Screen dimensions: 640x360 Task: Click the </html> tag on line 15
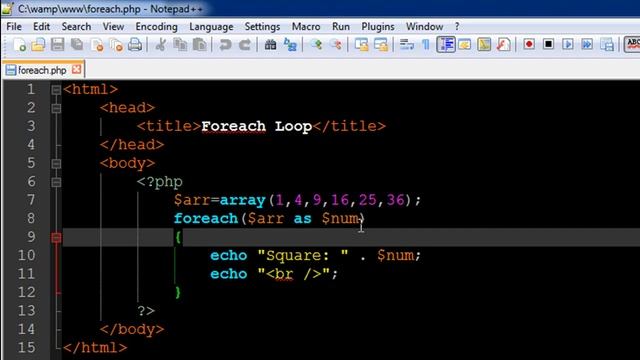pyautogui.click(x=95, y=348)
